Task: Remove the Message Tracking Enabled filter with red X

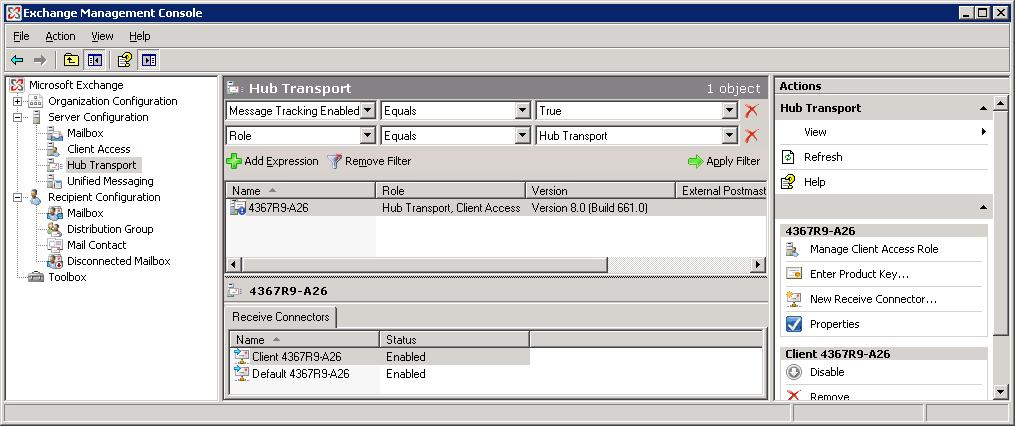Action: pyautogui.click(x=752, y=111)
